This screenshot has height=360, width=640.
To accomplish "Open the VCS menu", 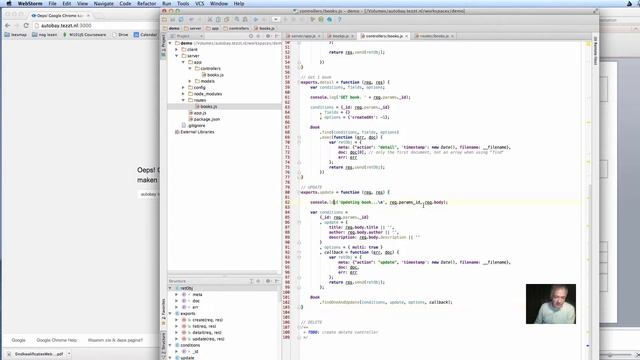I will [200, 3].
